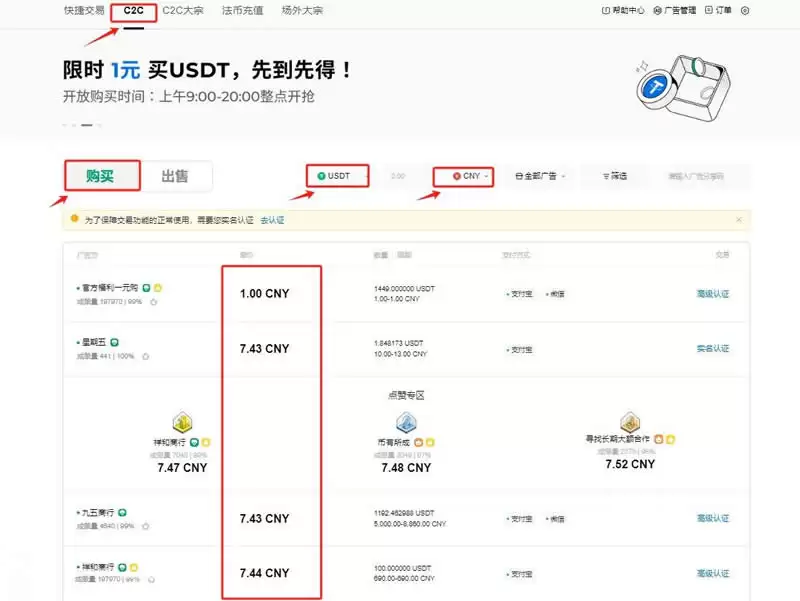
Task: Click the settings gear icon at top right
Action: click(x=744, y=11)
